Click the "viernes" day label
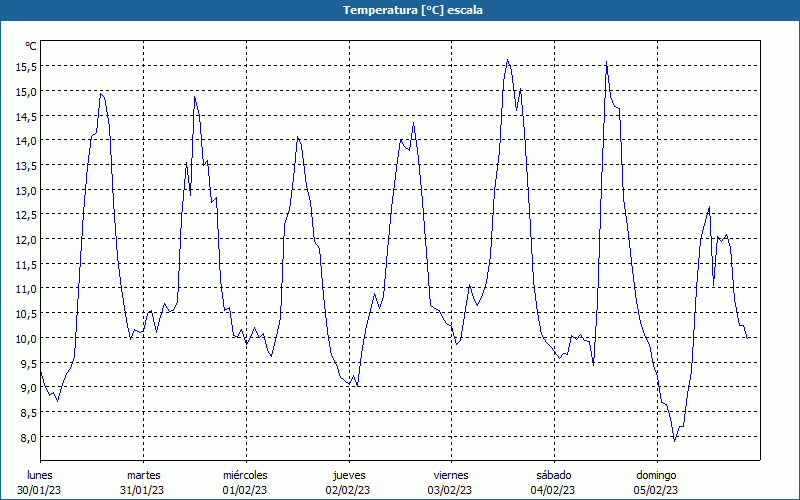Screen dimensions: 800x500 (451, 475)
